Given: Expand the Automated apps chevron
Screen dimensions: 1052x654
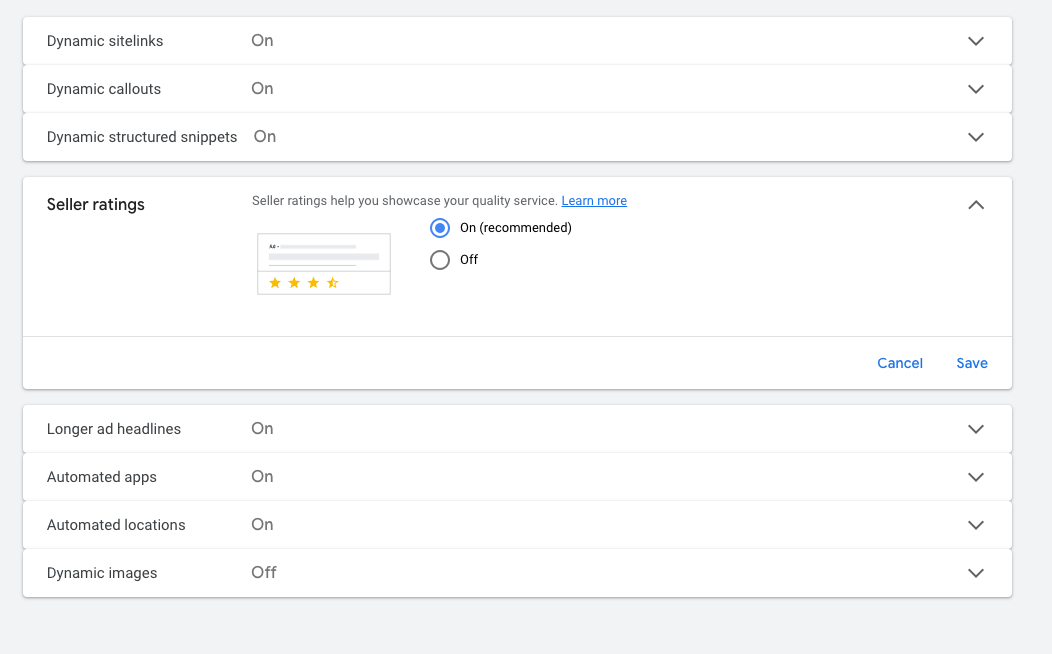Looking at the screenshot, I should pos(976,477).
